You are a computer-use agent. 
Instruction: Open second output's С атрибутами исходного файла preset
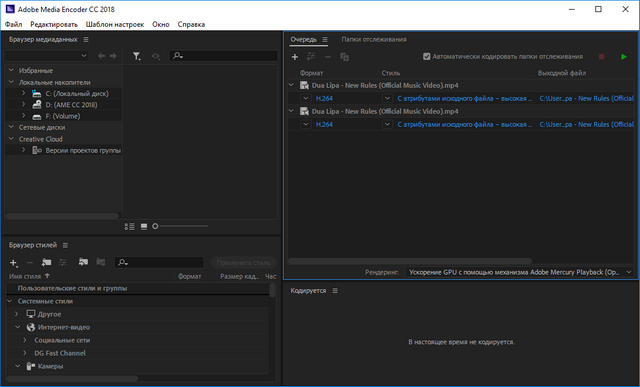[464, 125]
